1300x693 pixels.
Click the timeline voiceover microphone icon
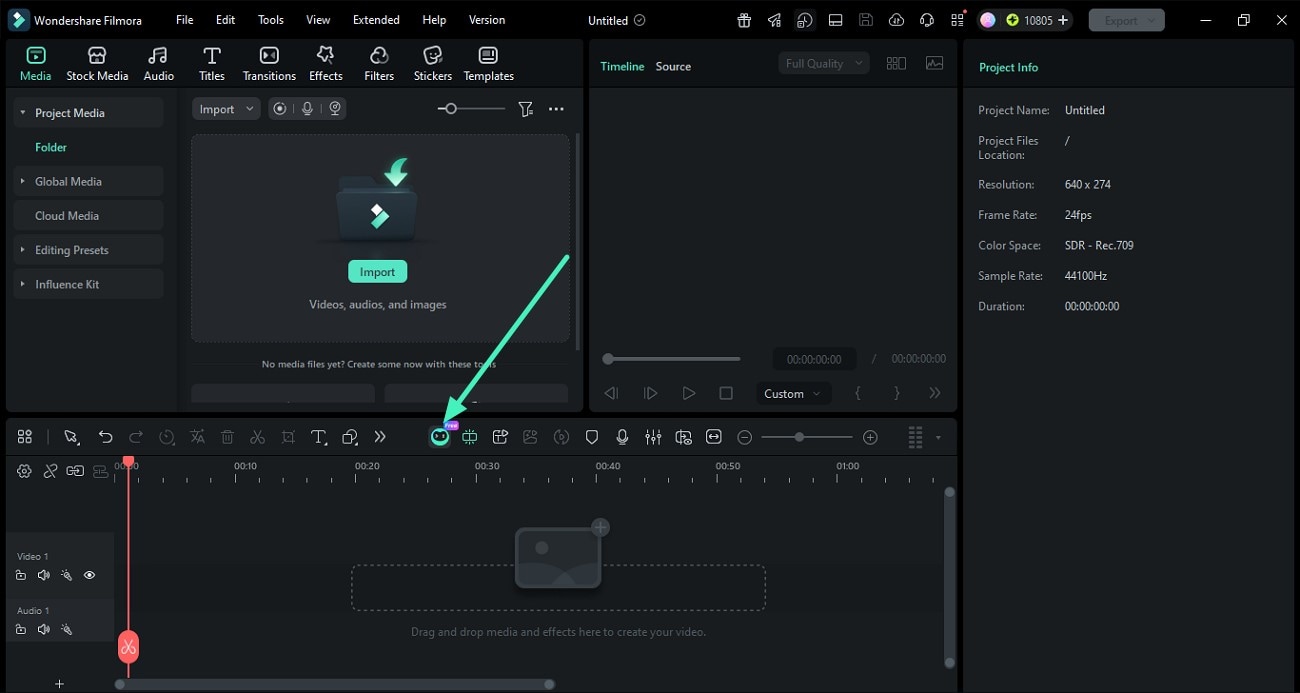point(622,437)
